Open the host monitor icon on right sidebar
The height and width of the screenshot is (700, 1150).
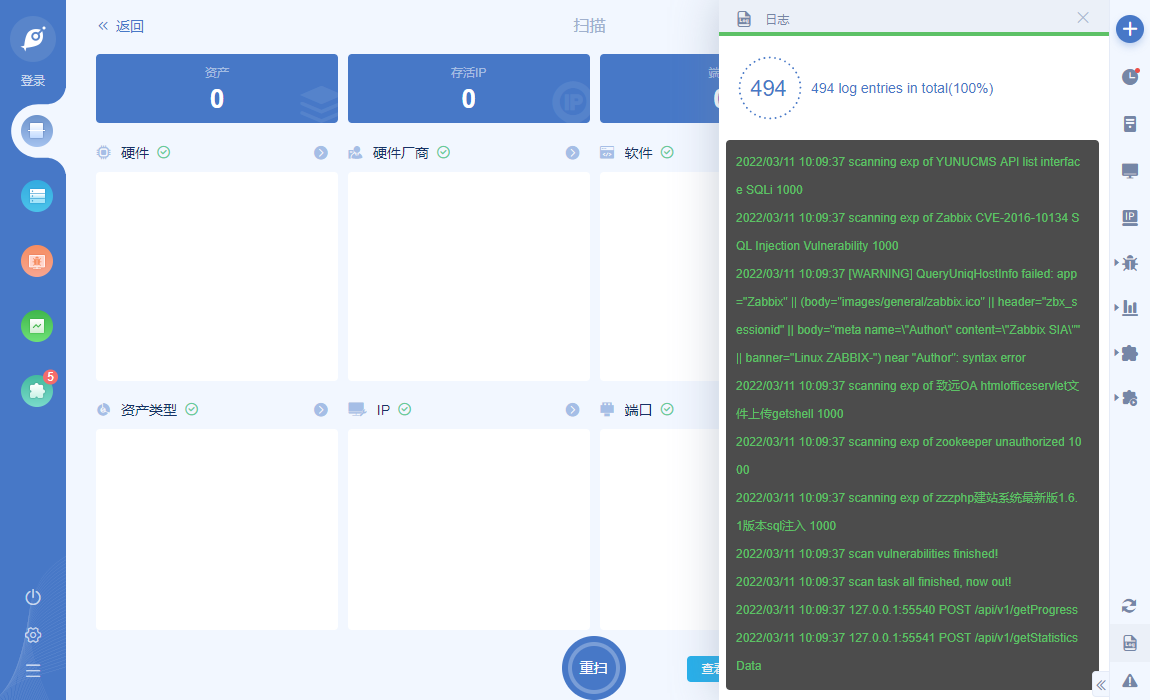point(1132,169)
